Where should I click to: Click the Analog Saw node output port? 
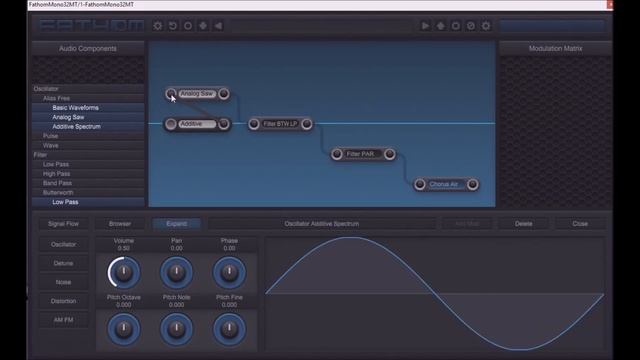tap(224, 93)
